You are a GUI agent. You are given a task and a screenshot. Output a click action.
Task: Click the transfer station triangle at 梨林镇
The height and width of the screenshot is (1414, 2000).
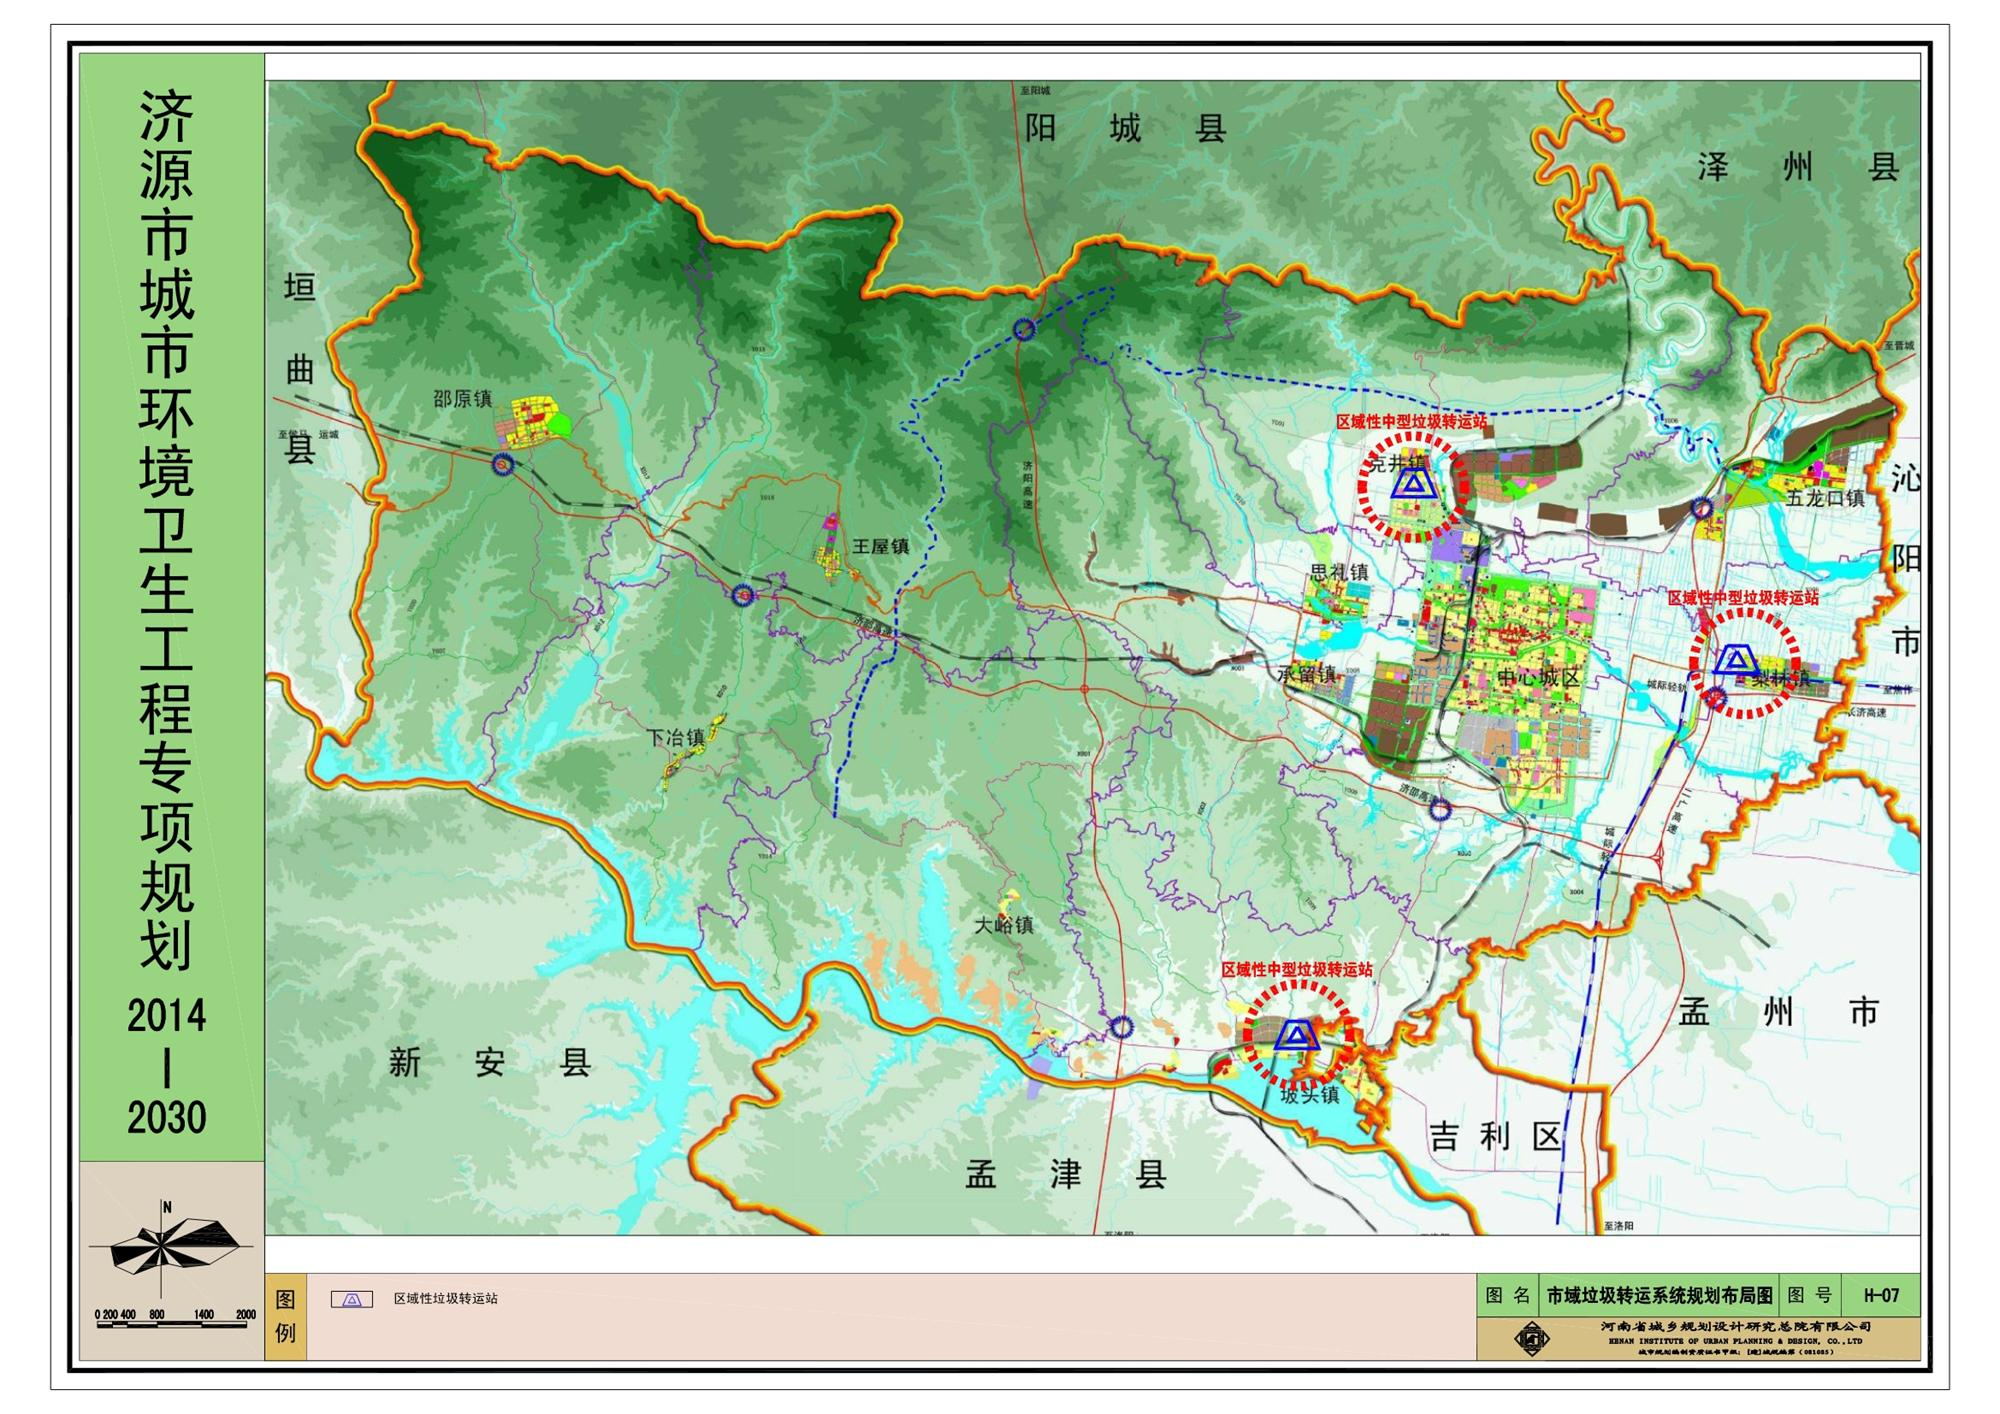coord(1735,660)
